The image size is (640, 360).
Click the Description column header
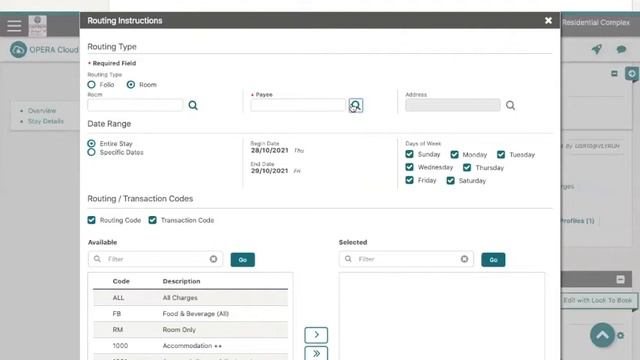181,281
